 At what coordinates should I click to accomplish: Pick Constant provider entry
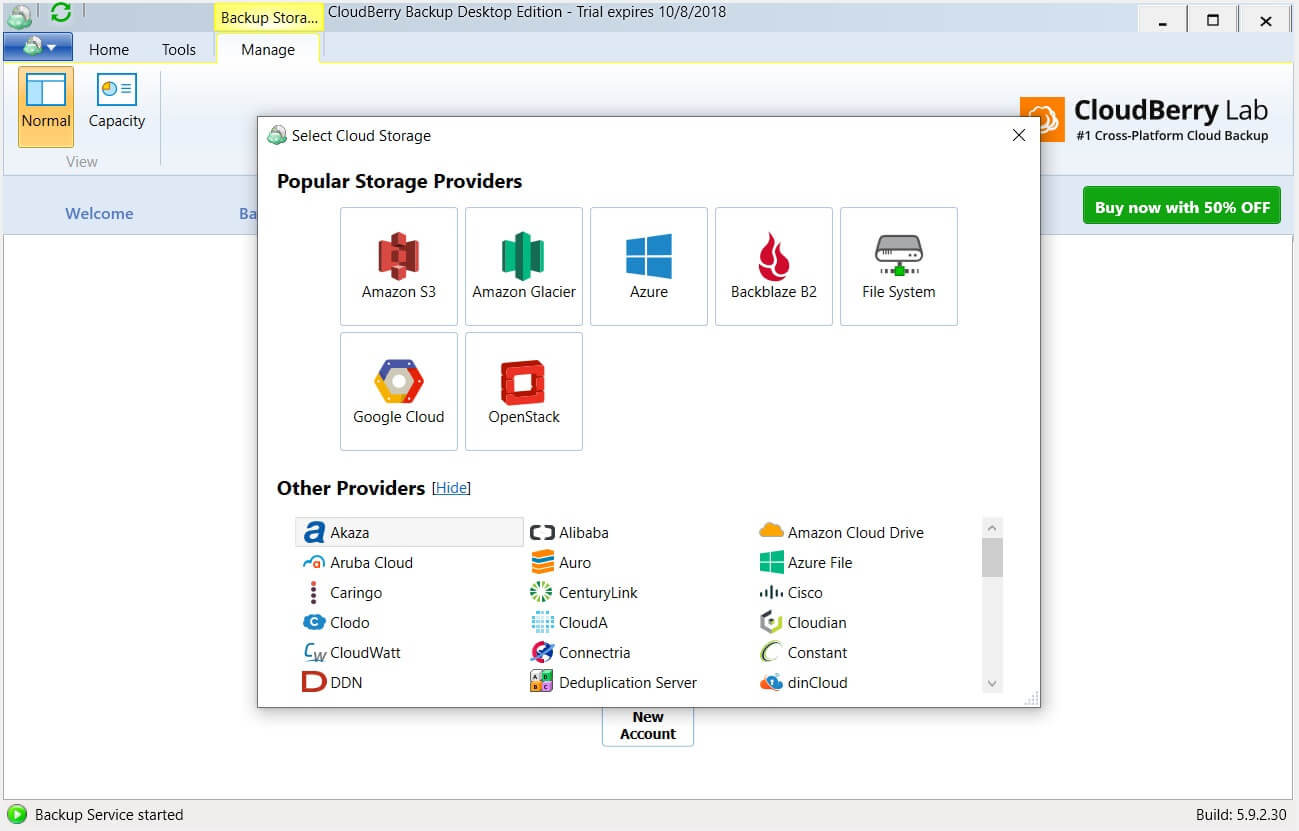coord(803,652)
